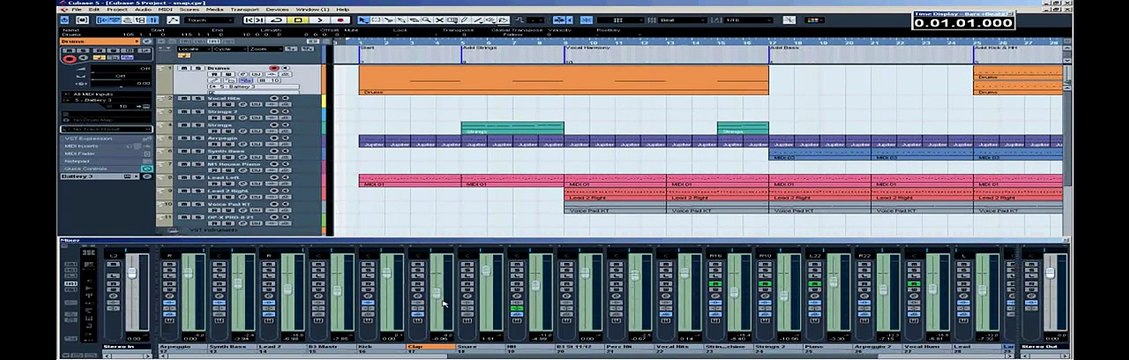This screenshot has height=360, width=1129.
Task: Open the All MIDI Inputs dropdown
Action: tap(106, 94)
